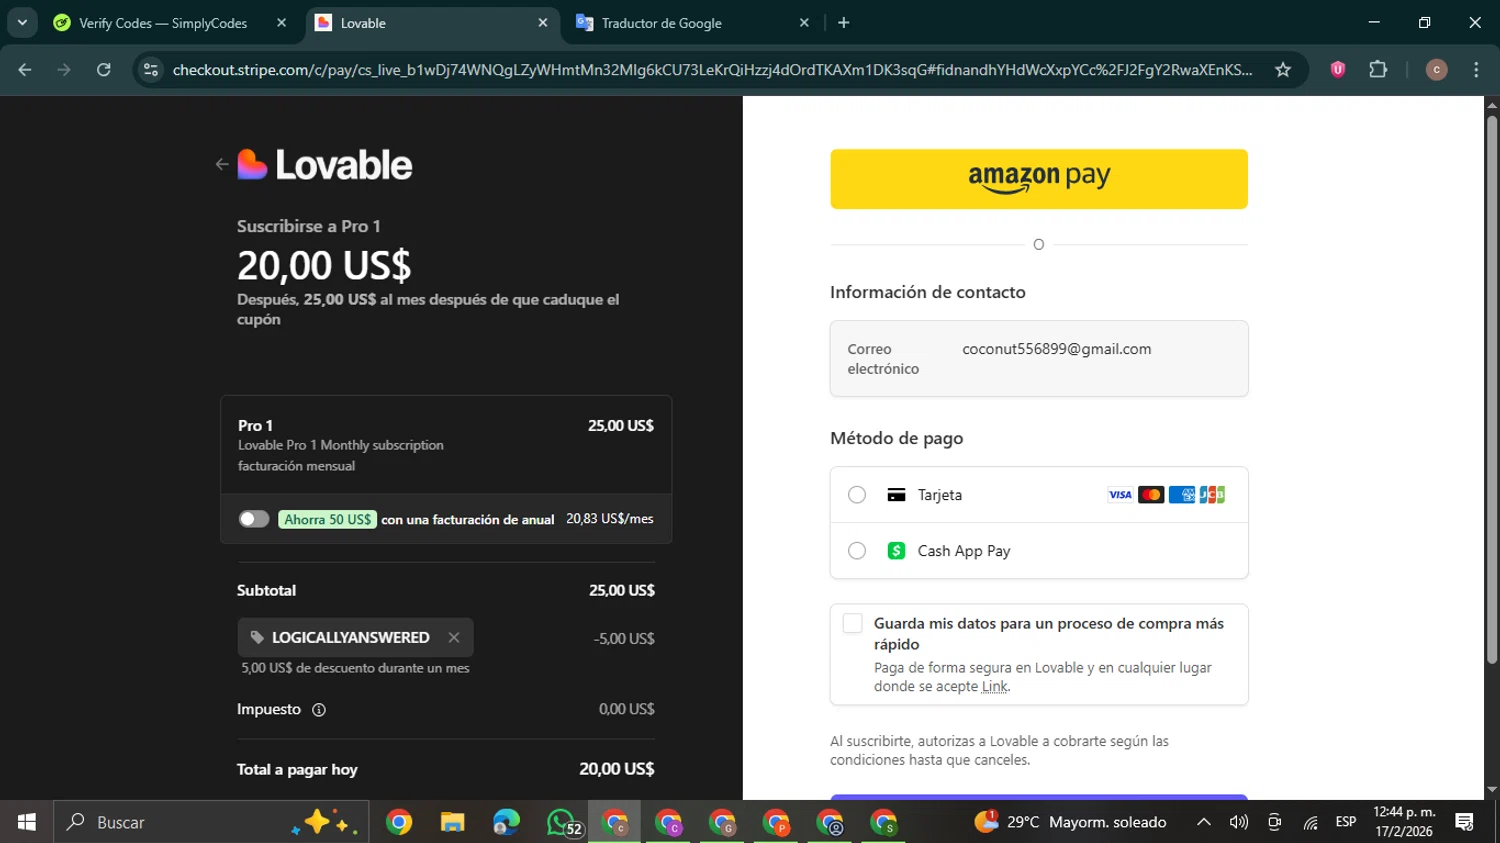Check the Guarda mis datos checkbox
Viewport: 1500px width, 843px height.
(853, 624)
